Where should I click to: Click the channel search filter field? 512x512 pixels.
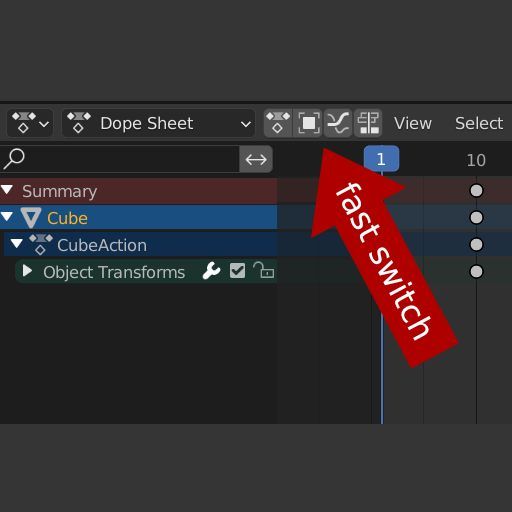point(120,159)
